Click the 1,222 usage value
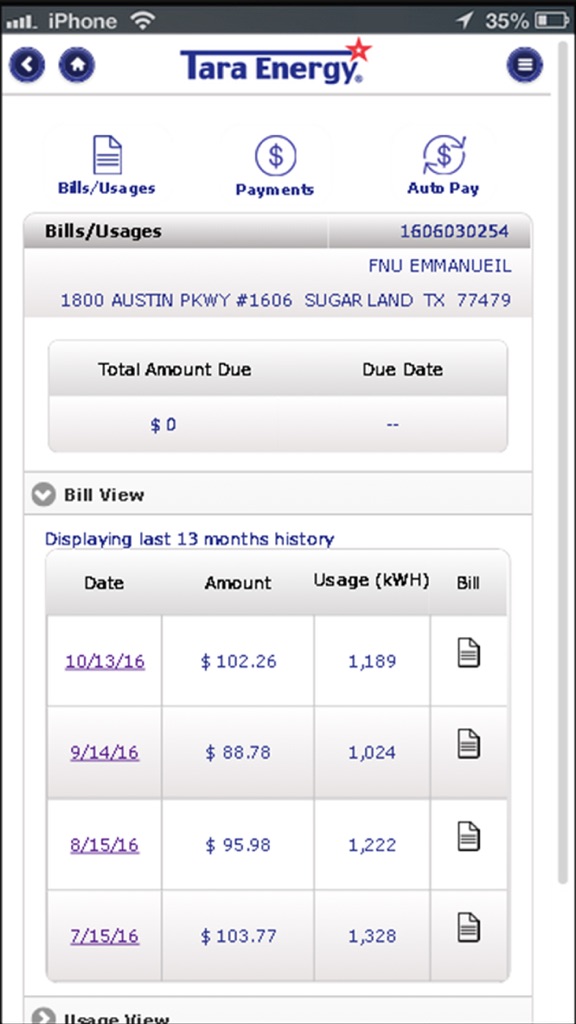The width and height of the screenshot is (576, 1024). tap(372, 845)
